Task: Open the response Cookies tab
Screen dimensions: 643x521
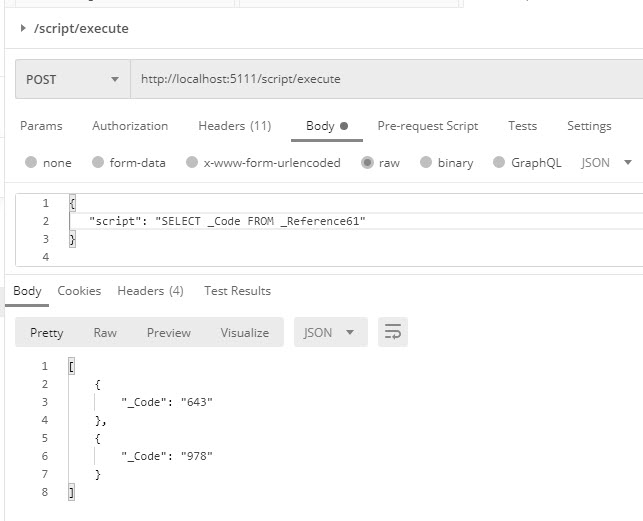Action: [79, 291]
